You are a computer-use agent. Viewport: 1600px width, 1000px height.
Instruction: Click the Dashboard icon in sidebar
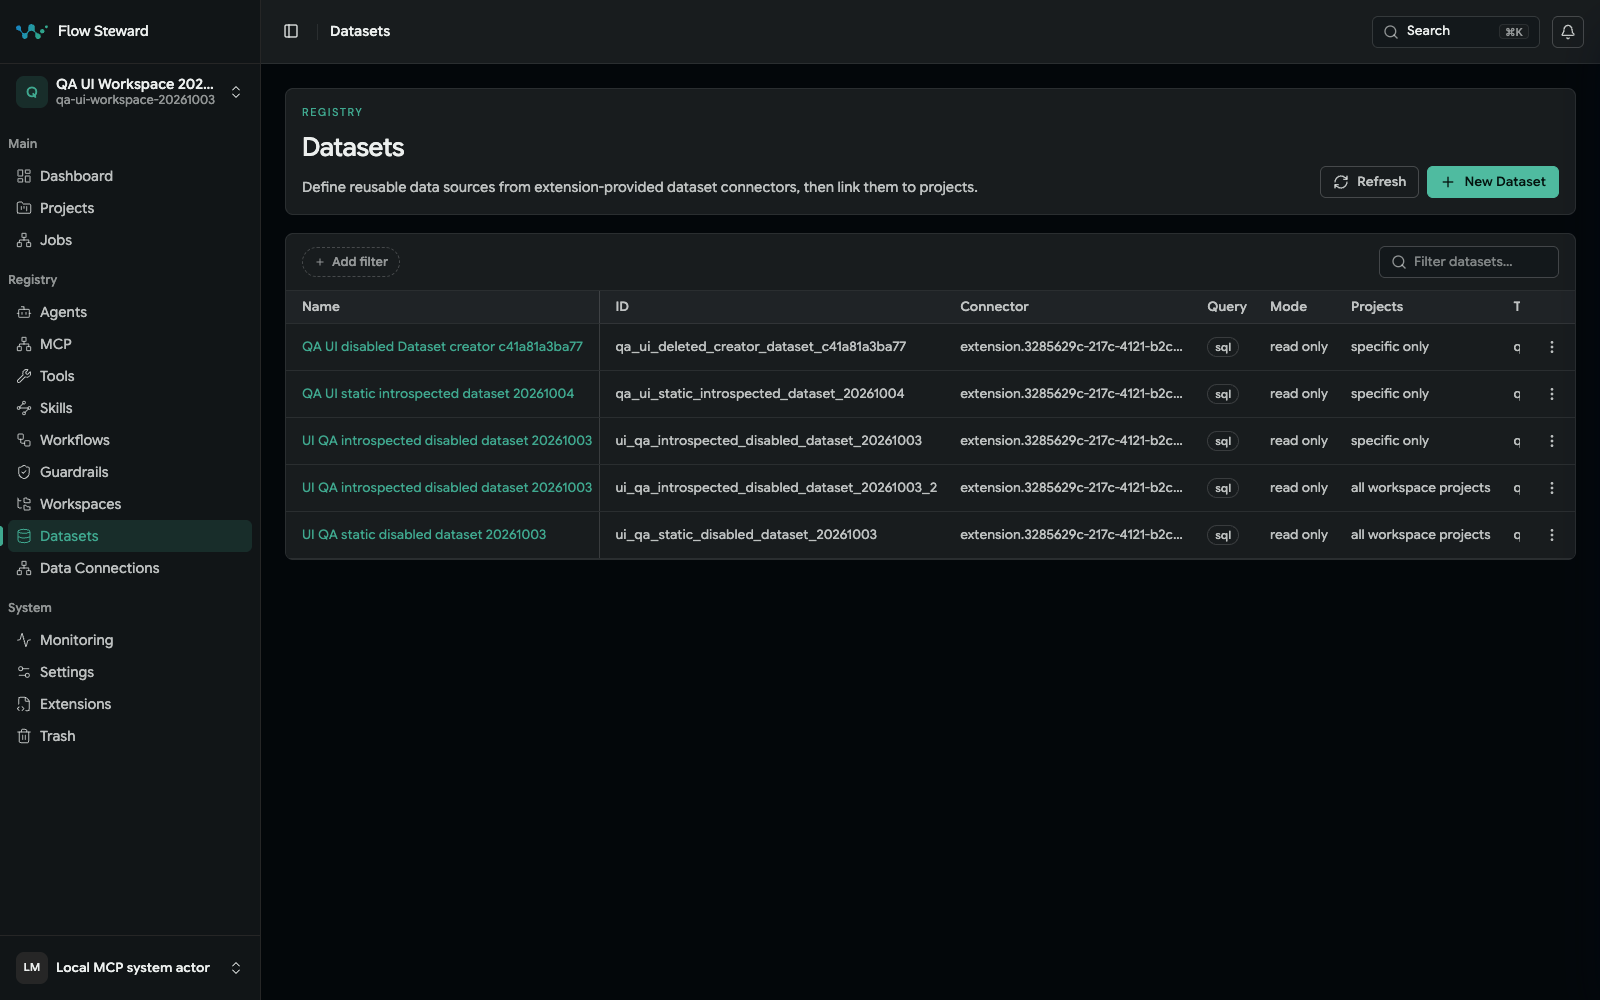pos(24,176)
